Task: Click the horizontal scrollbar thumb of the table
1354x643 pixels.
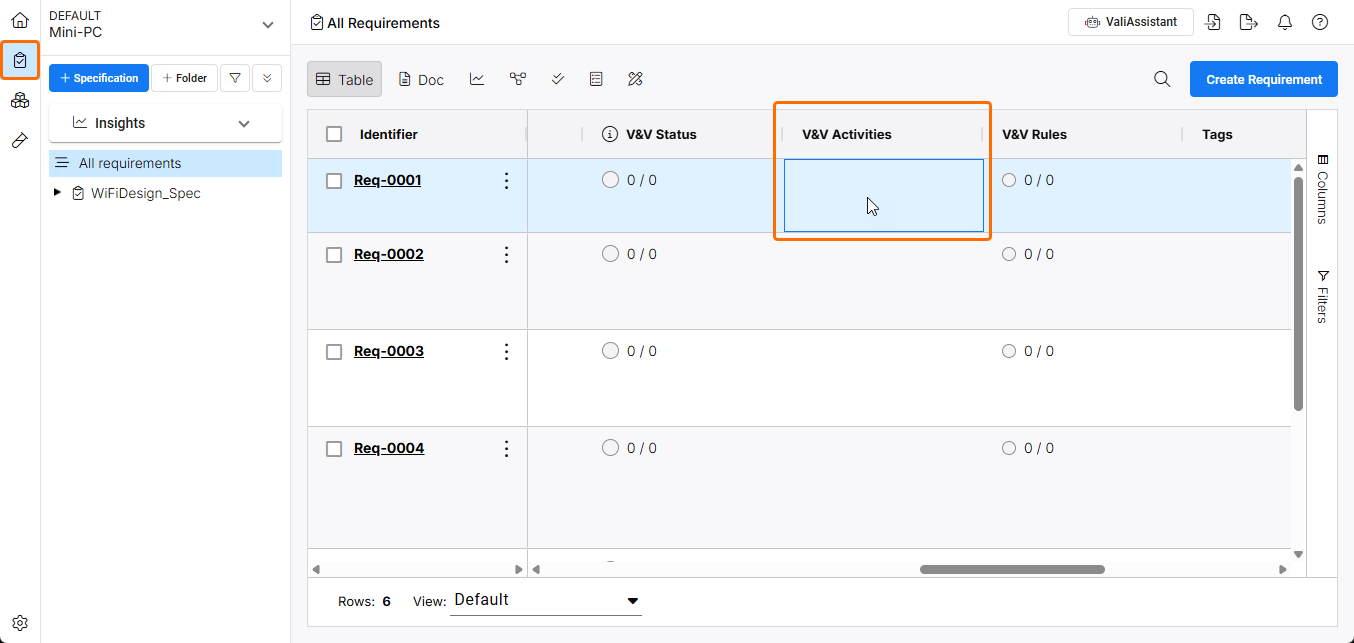Action: pyautogui.click(x=1012, y=569)
